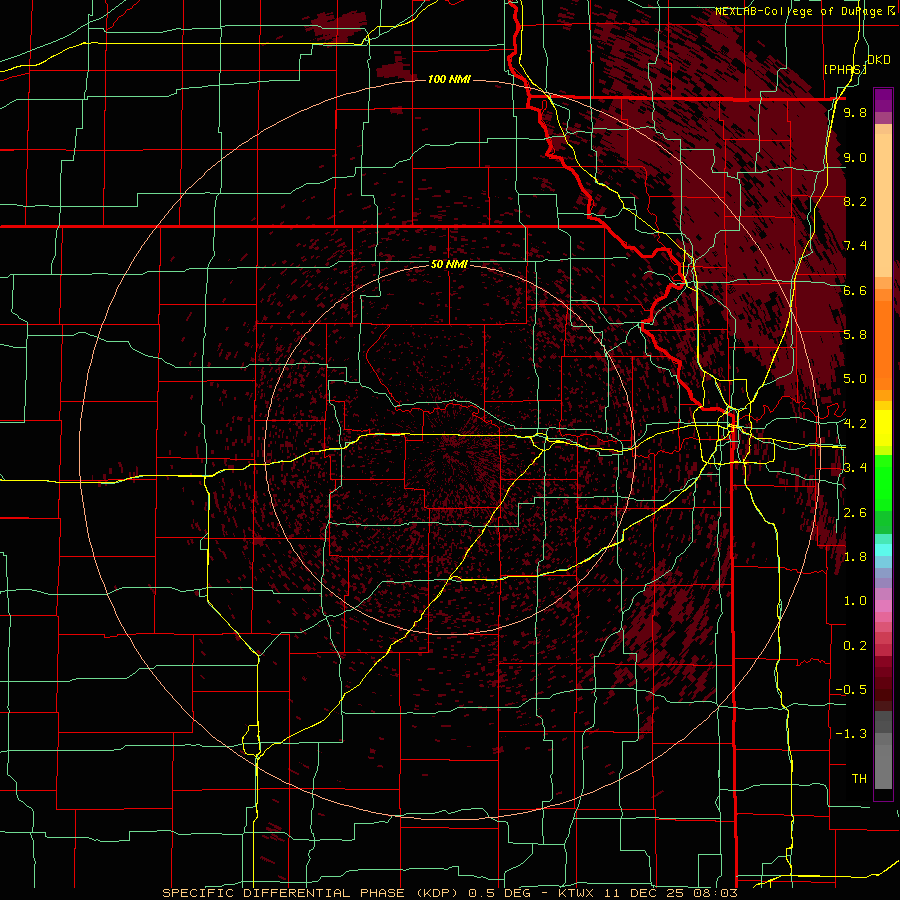This screenshot has height=900, width=900.
Task: Click the 50 NMI range ring label
Action: point(449,264)
